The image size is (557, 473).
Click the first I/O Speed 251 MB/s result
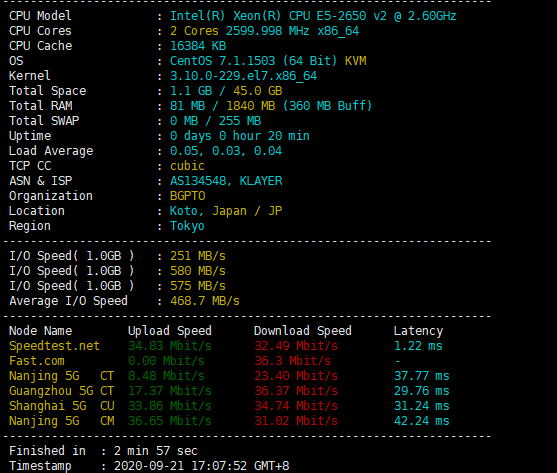pyautogui.click(x=198, y=256)
